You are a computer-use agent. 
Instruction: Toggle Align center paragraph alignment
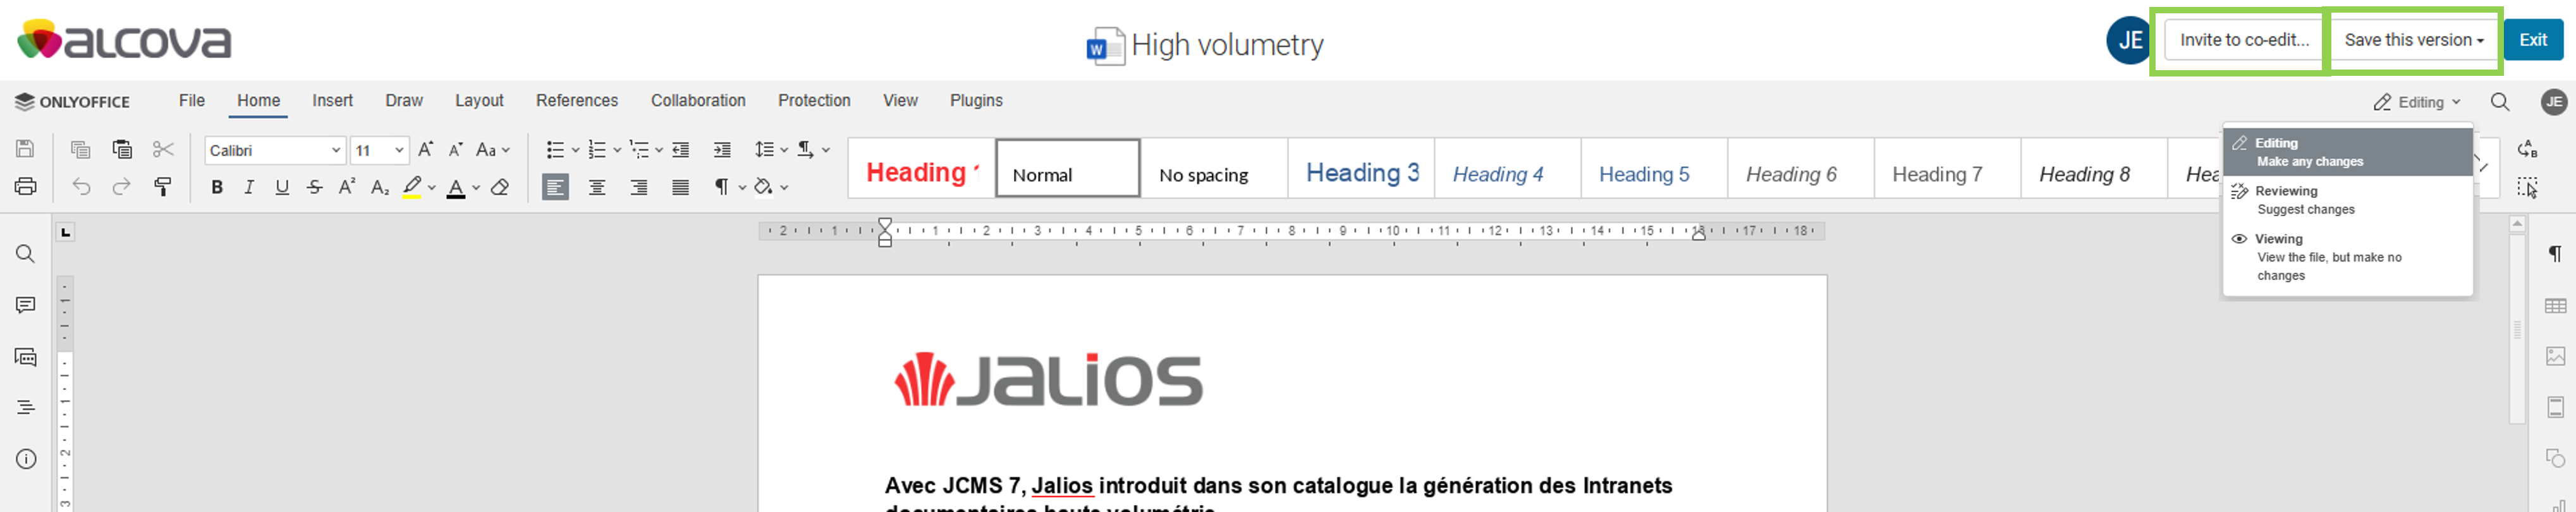tap(597, 187)
